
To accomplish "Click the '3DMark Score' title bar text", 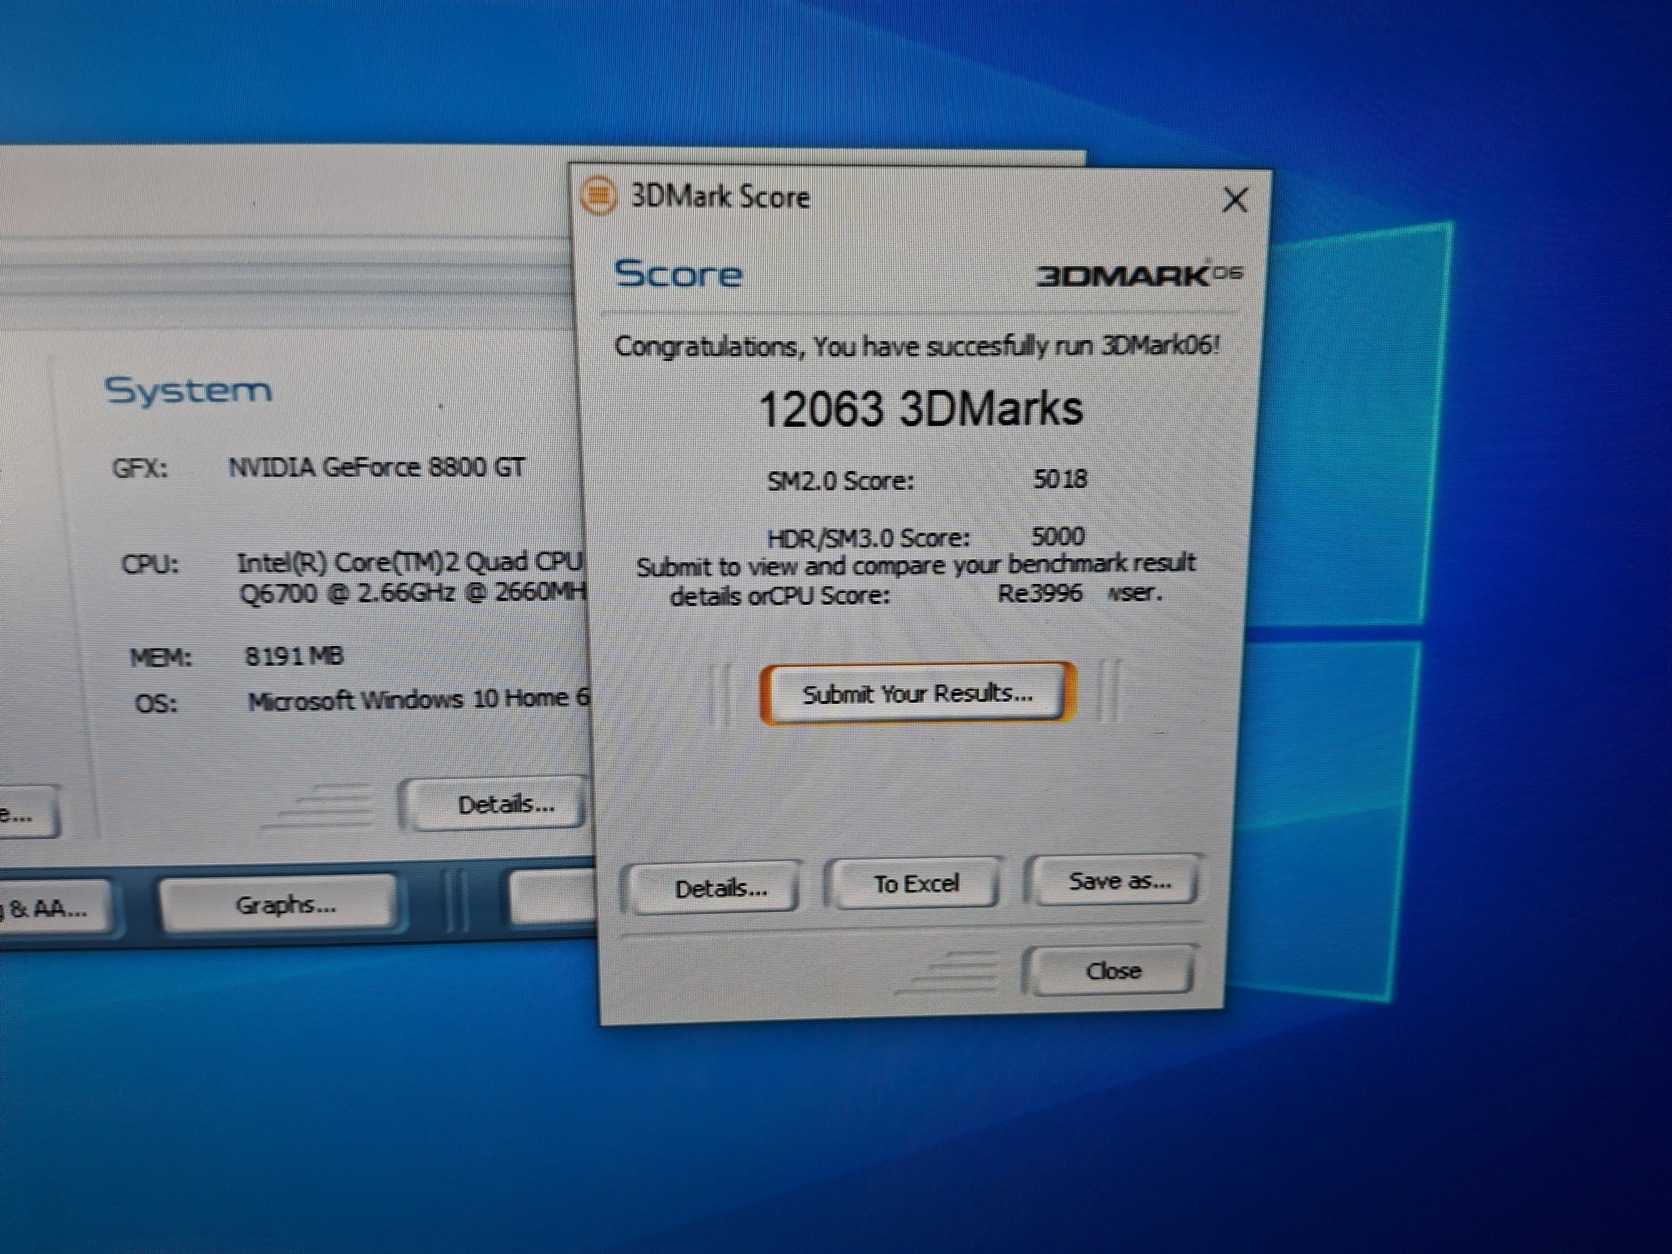I will click(720, 197).
